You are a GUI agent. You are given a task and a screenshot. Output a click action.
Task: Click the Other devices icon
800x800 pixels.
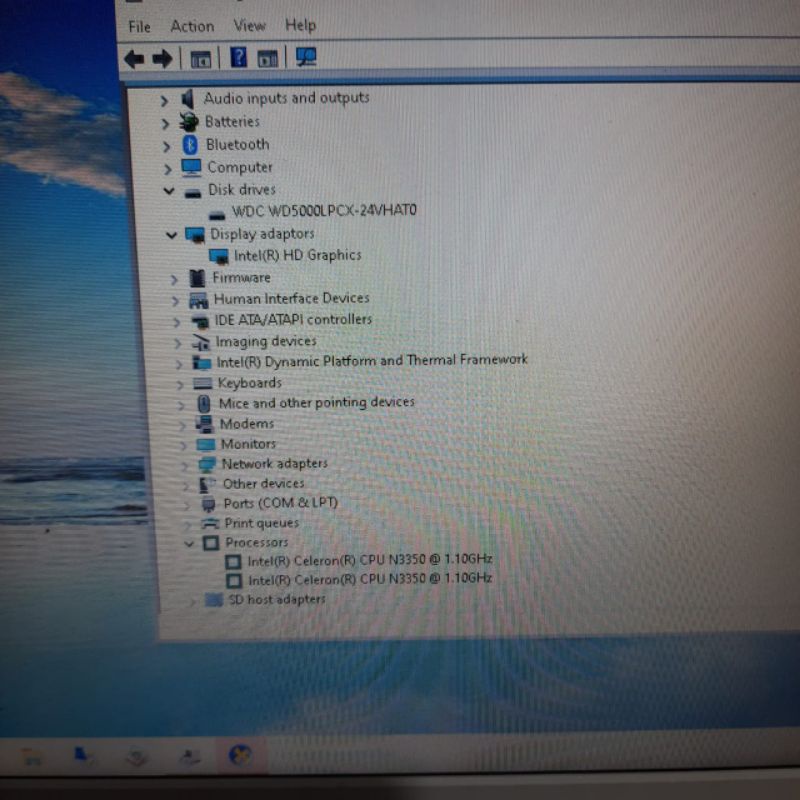[x=207, y=484]
